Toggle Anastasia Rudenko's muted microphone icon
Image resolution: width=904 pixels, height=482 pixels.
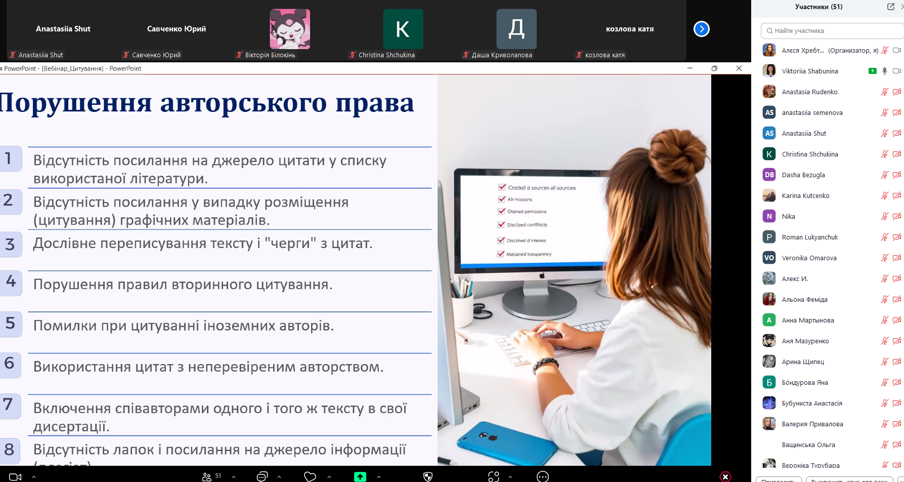884,92
